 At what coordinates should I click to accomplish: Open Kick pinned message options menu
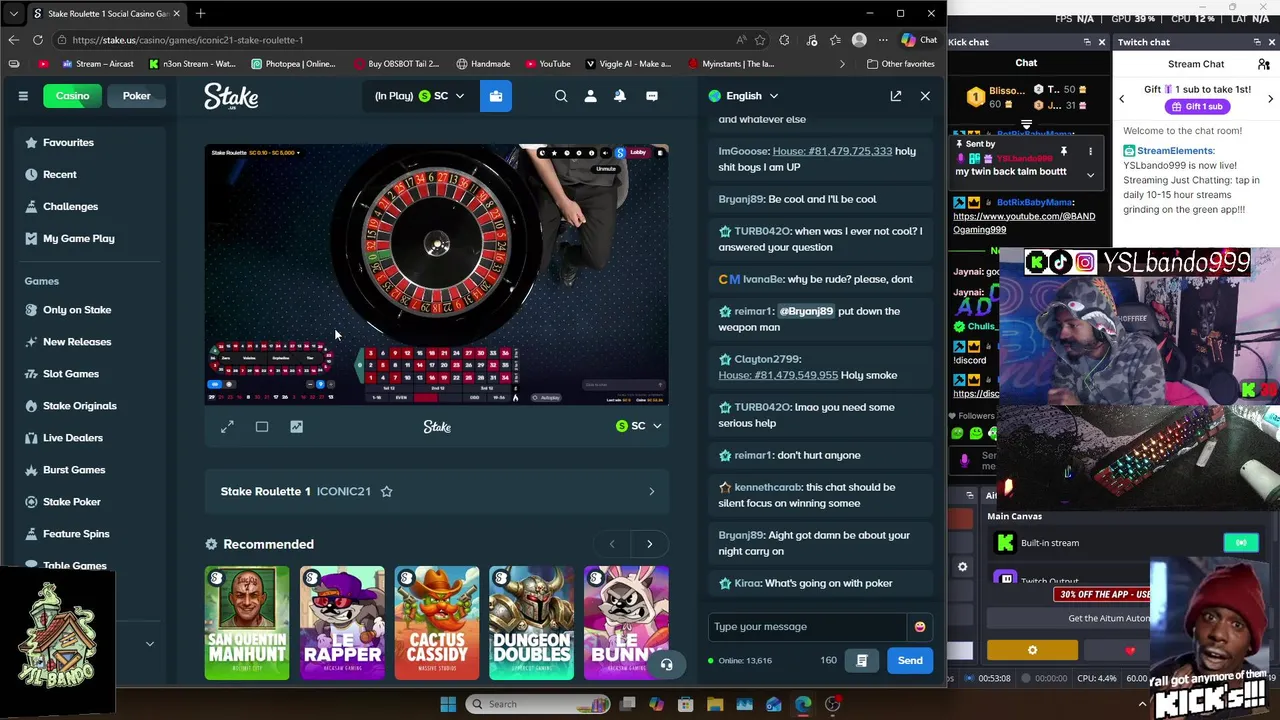coord(1090,151)
